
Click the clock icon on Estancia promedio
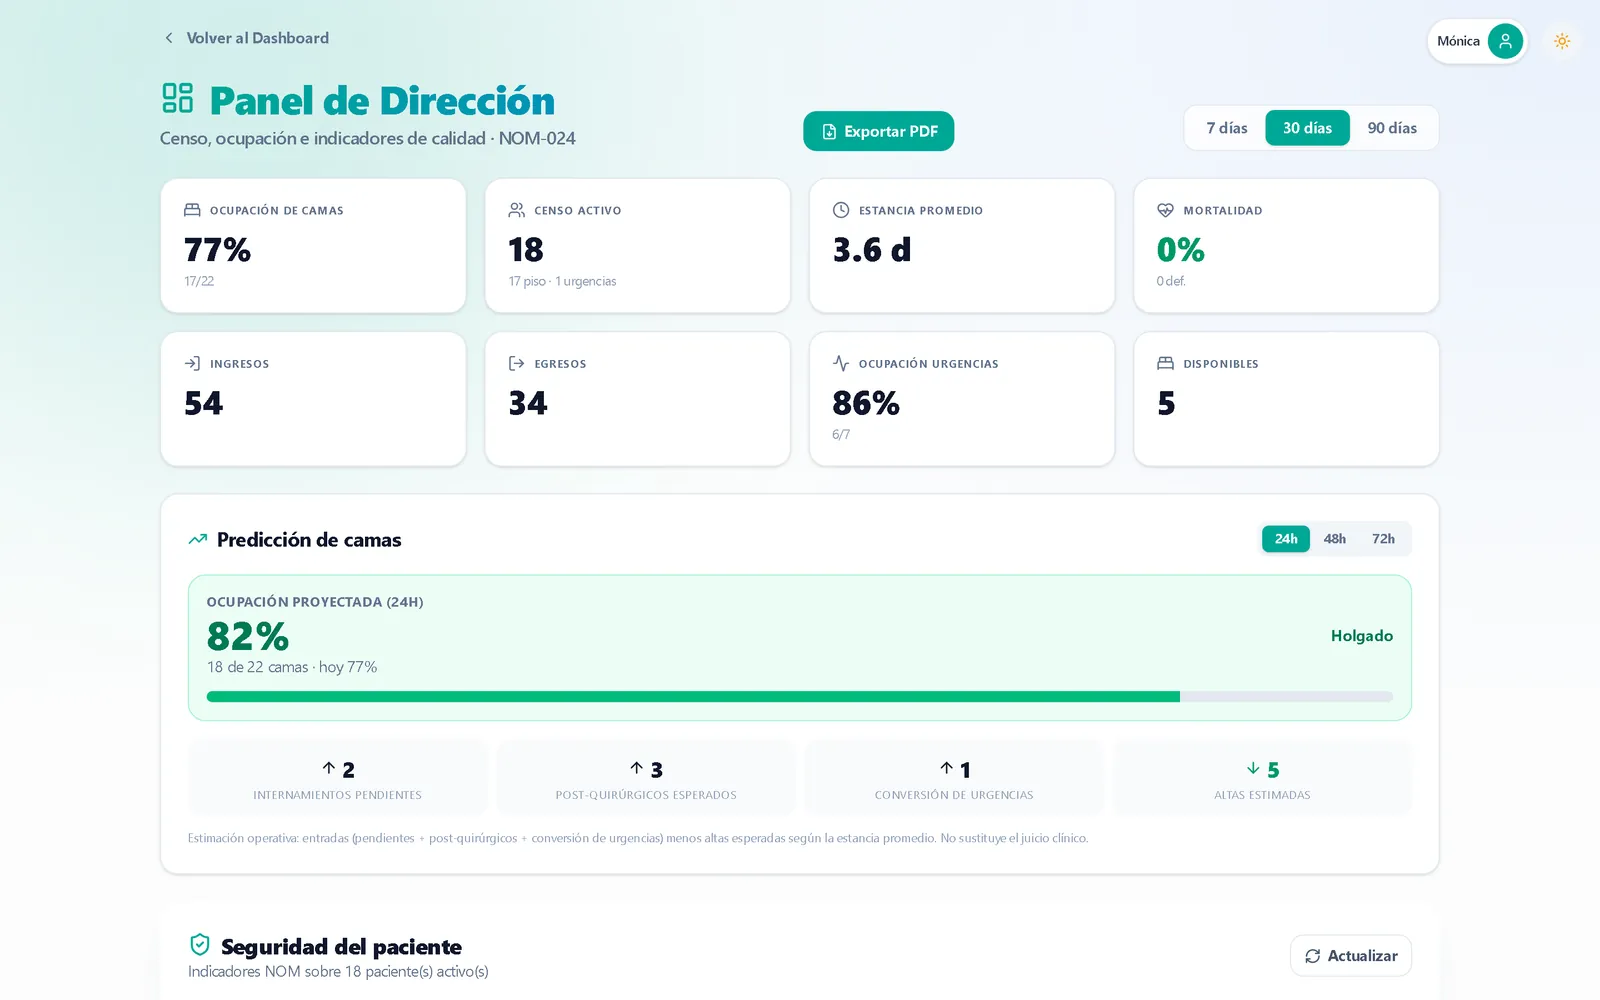841,210
